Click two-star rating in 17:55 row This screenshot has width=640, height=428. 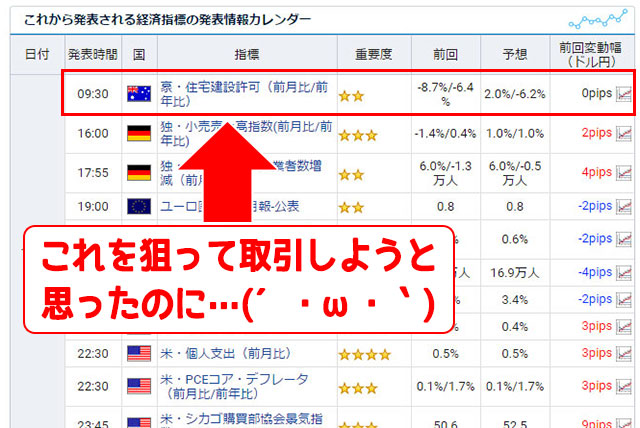tap(351, 175)
